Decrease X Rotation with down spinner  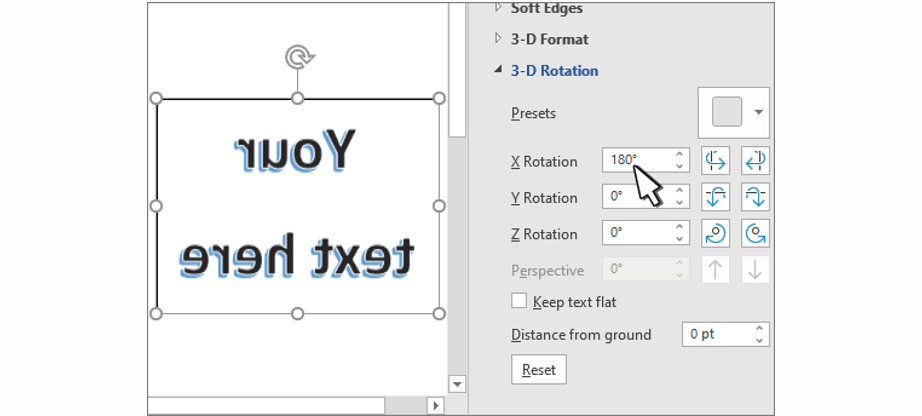(x=680, y=167)
